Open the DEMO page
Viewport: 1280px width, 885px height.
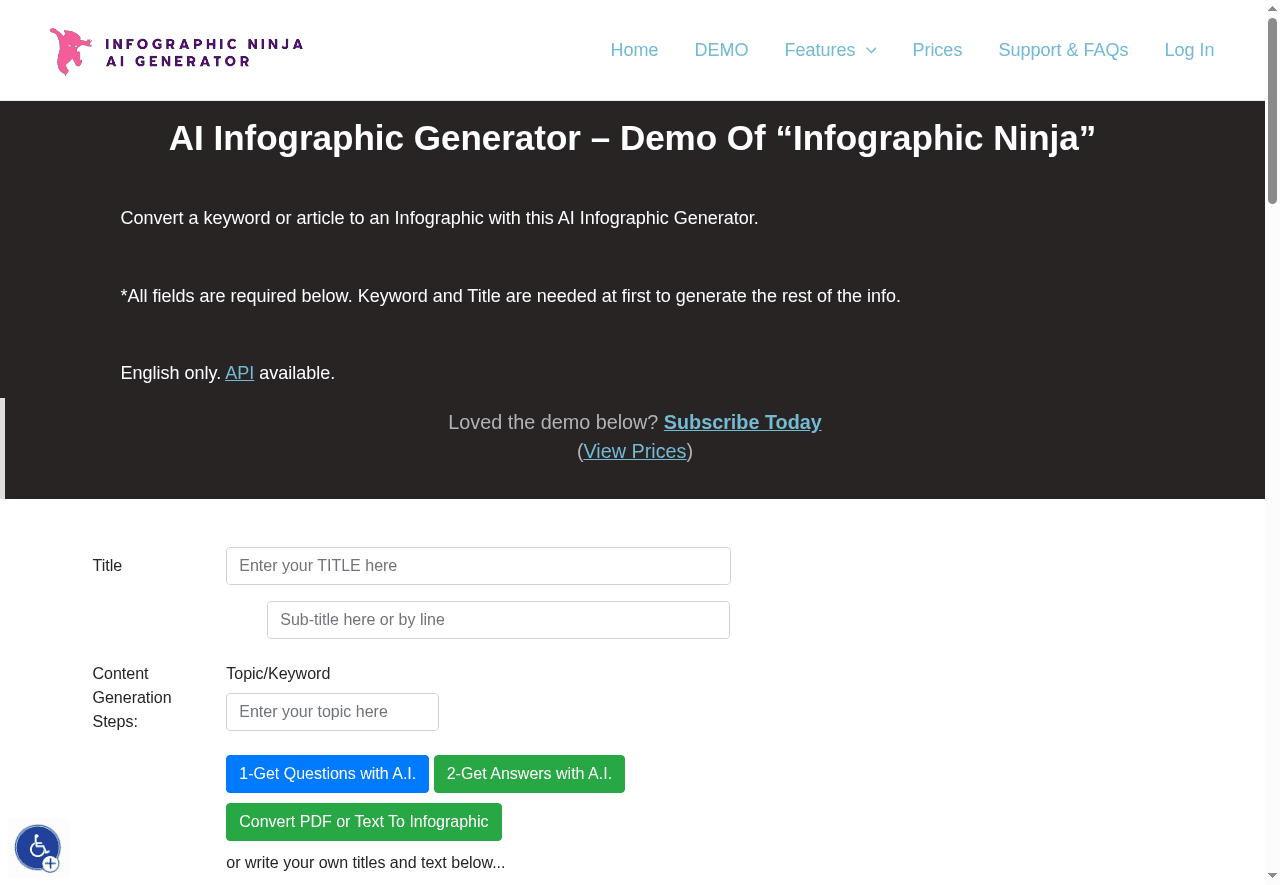721,50
